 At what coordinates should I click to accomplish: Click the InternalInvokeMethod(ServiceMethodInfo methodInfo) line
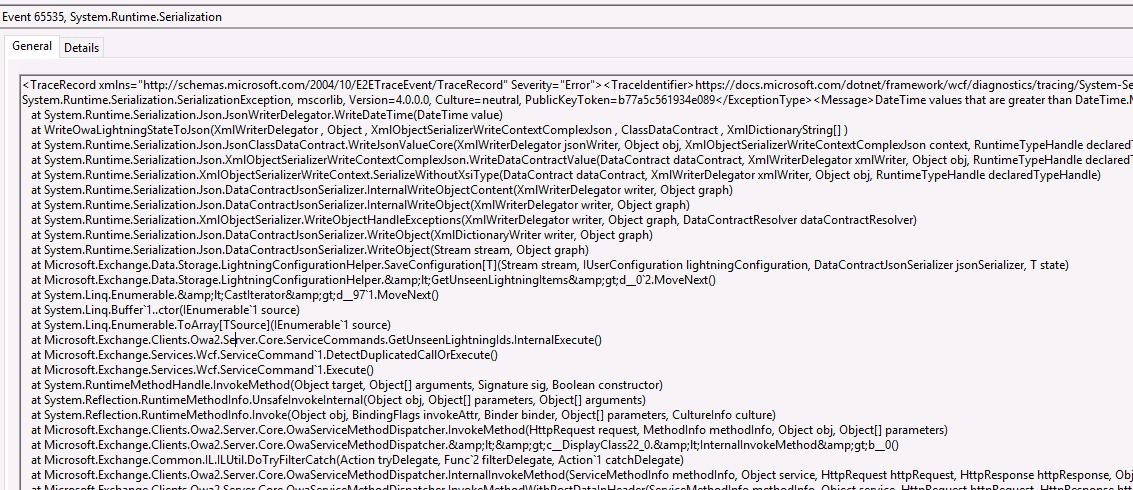coord(582,475)
